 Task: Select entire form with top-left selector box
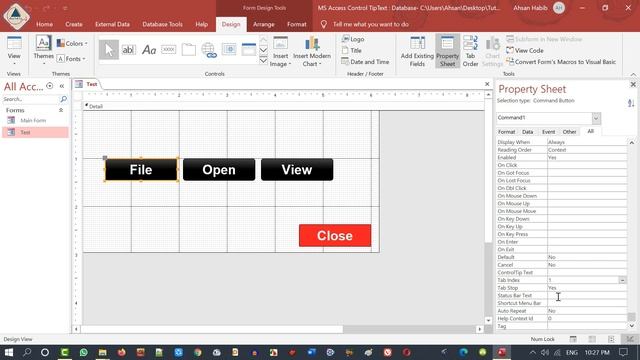[78, 95]
